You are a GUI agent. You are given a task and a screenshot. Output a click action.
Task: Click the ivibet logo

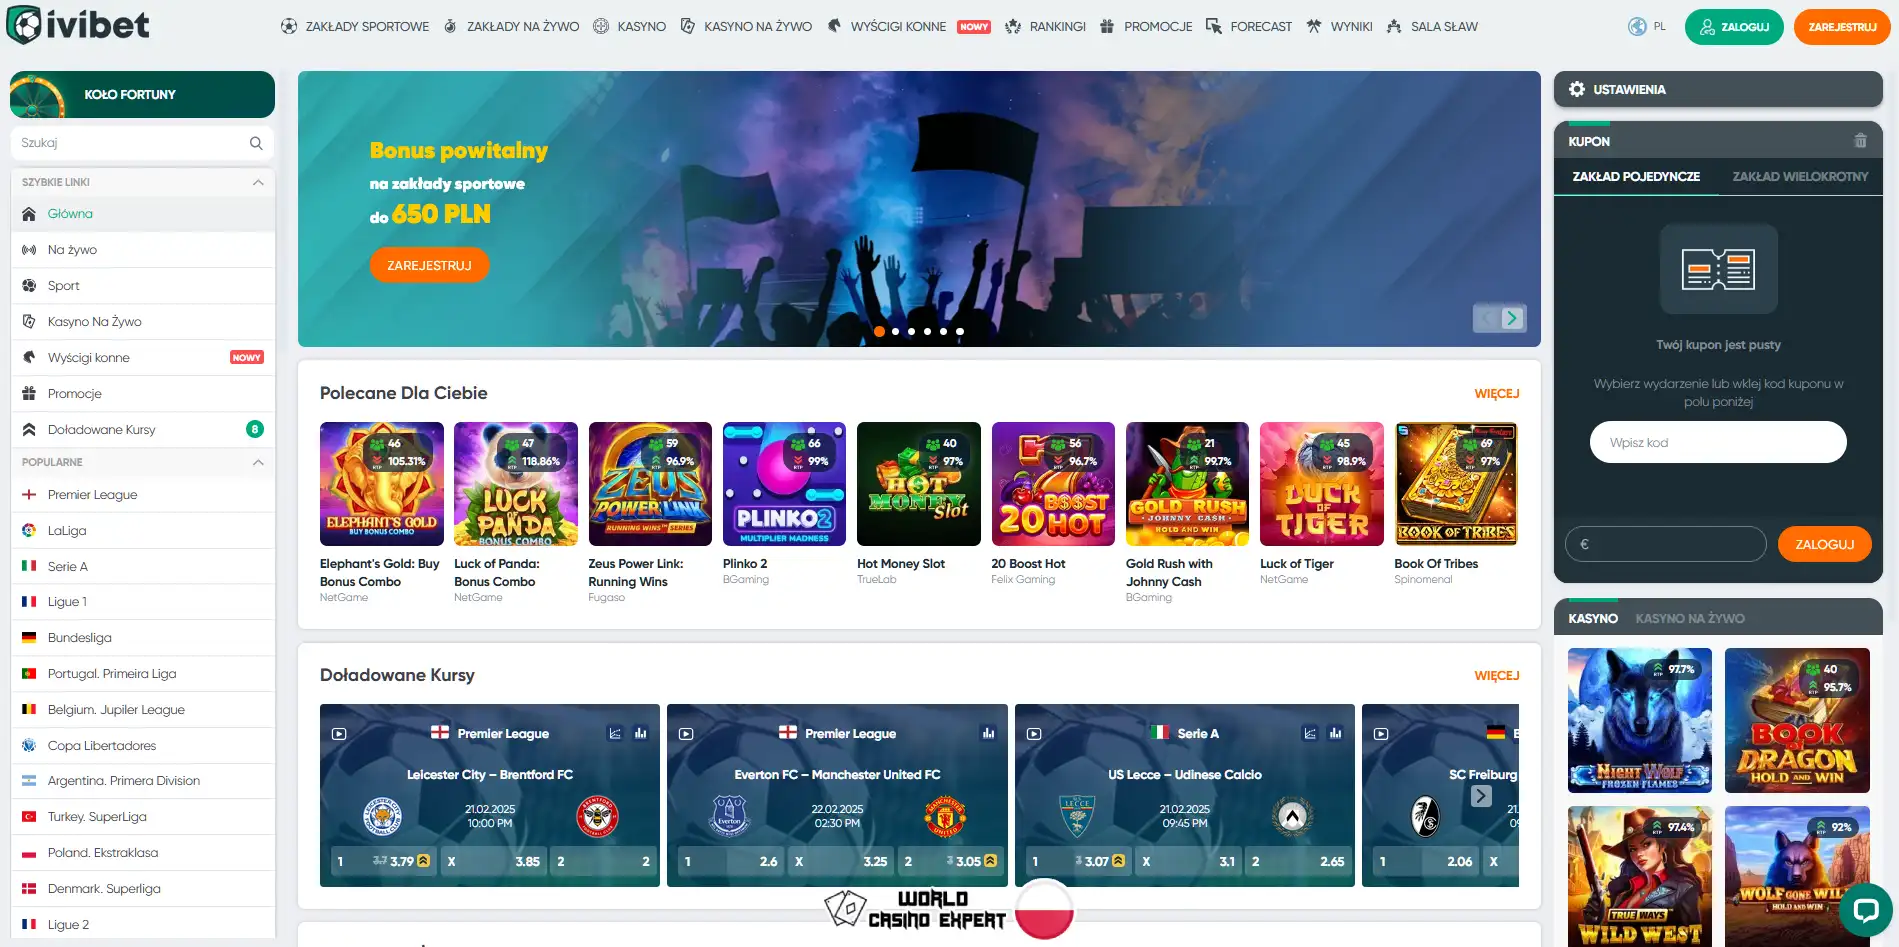pos(78,25)
